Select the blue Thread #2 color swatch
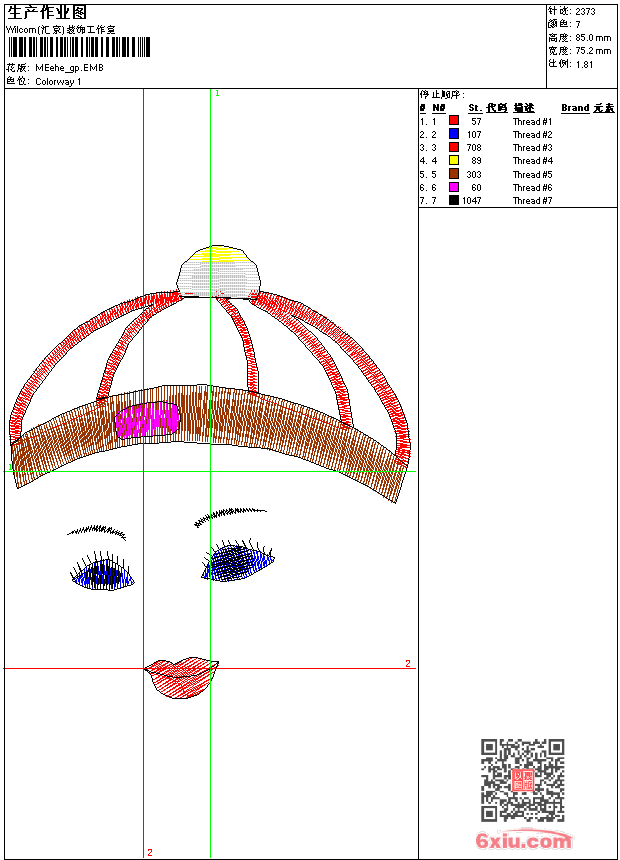620x860 pixels. click(454, 134)
